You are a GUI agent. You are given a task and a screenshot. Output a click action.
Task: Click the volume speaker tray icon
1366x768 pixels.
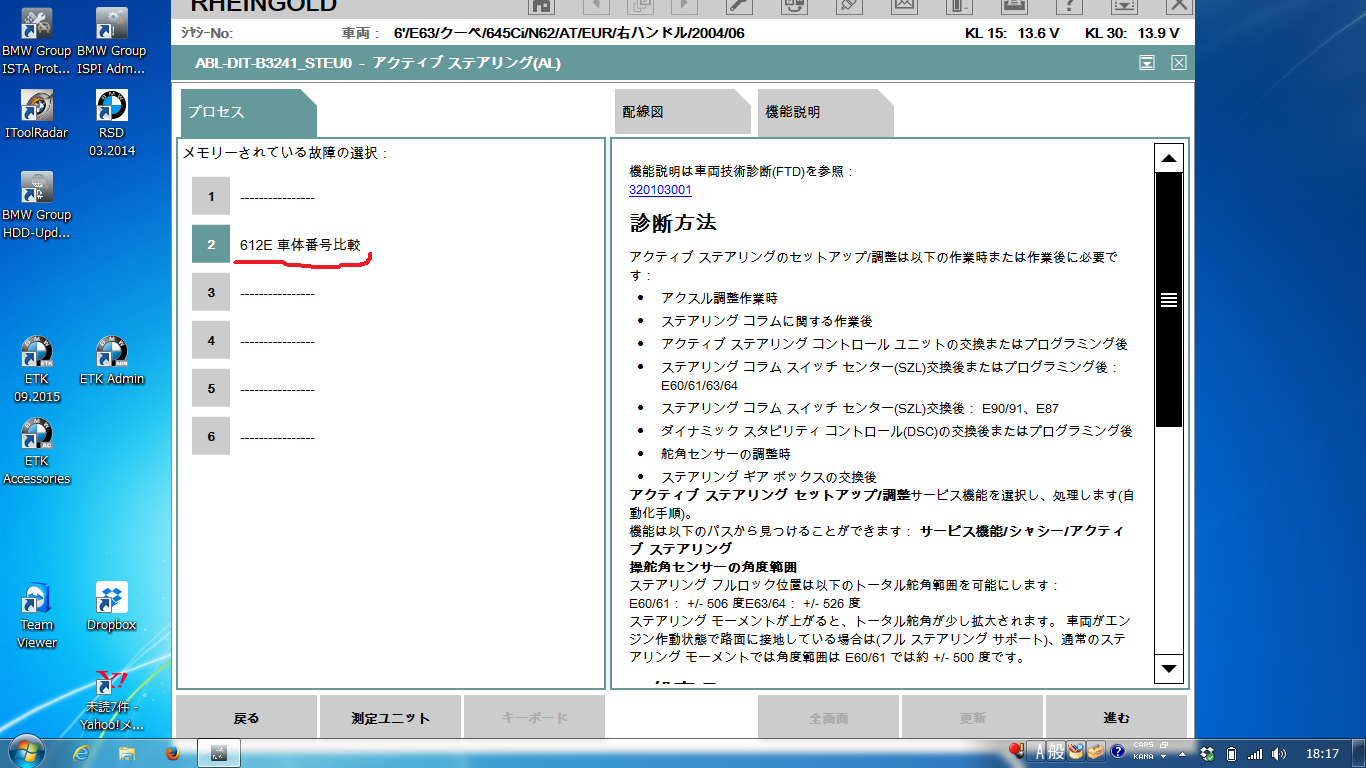pyautogui.click(x=1281, y=753)
